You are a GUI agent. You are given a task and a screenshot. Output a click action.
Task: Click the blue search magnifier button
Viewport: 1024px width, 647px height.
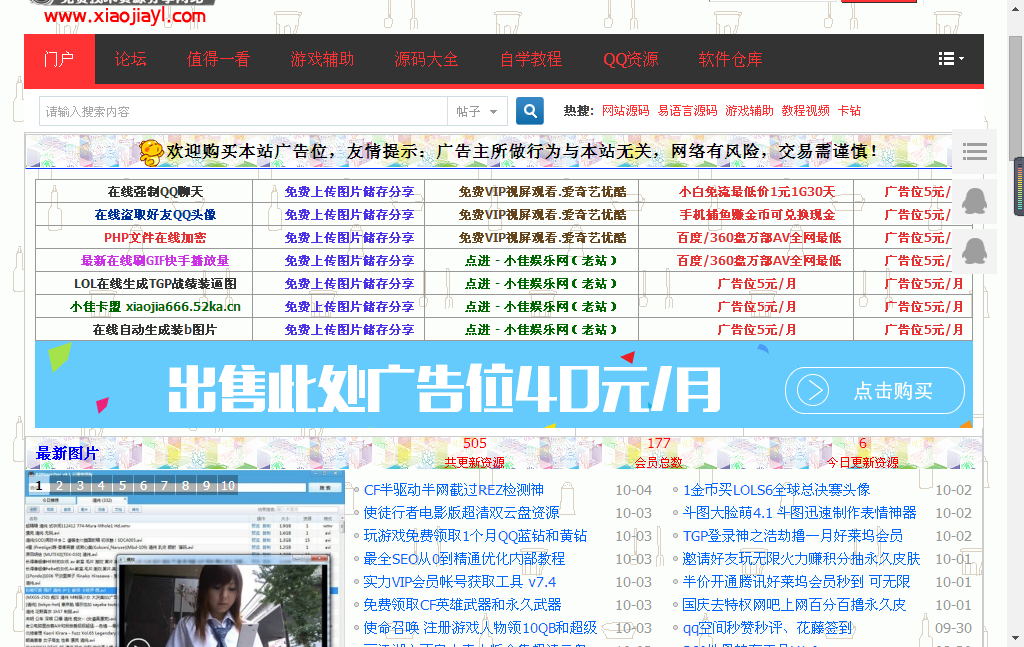[530, 111]
